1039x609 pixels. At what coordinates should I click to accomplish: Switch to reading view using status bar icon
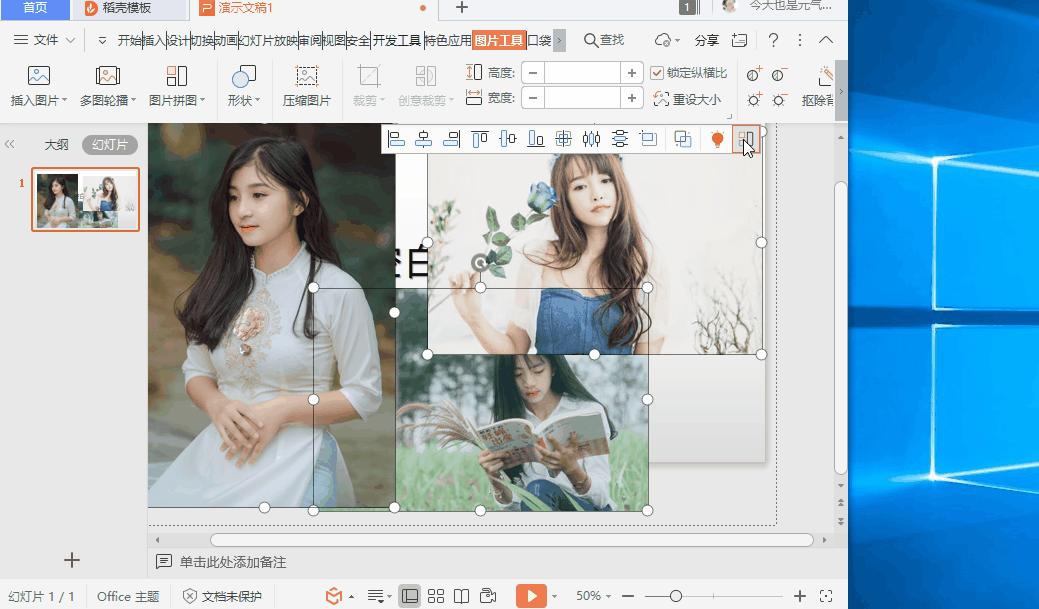461,595
